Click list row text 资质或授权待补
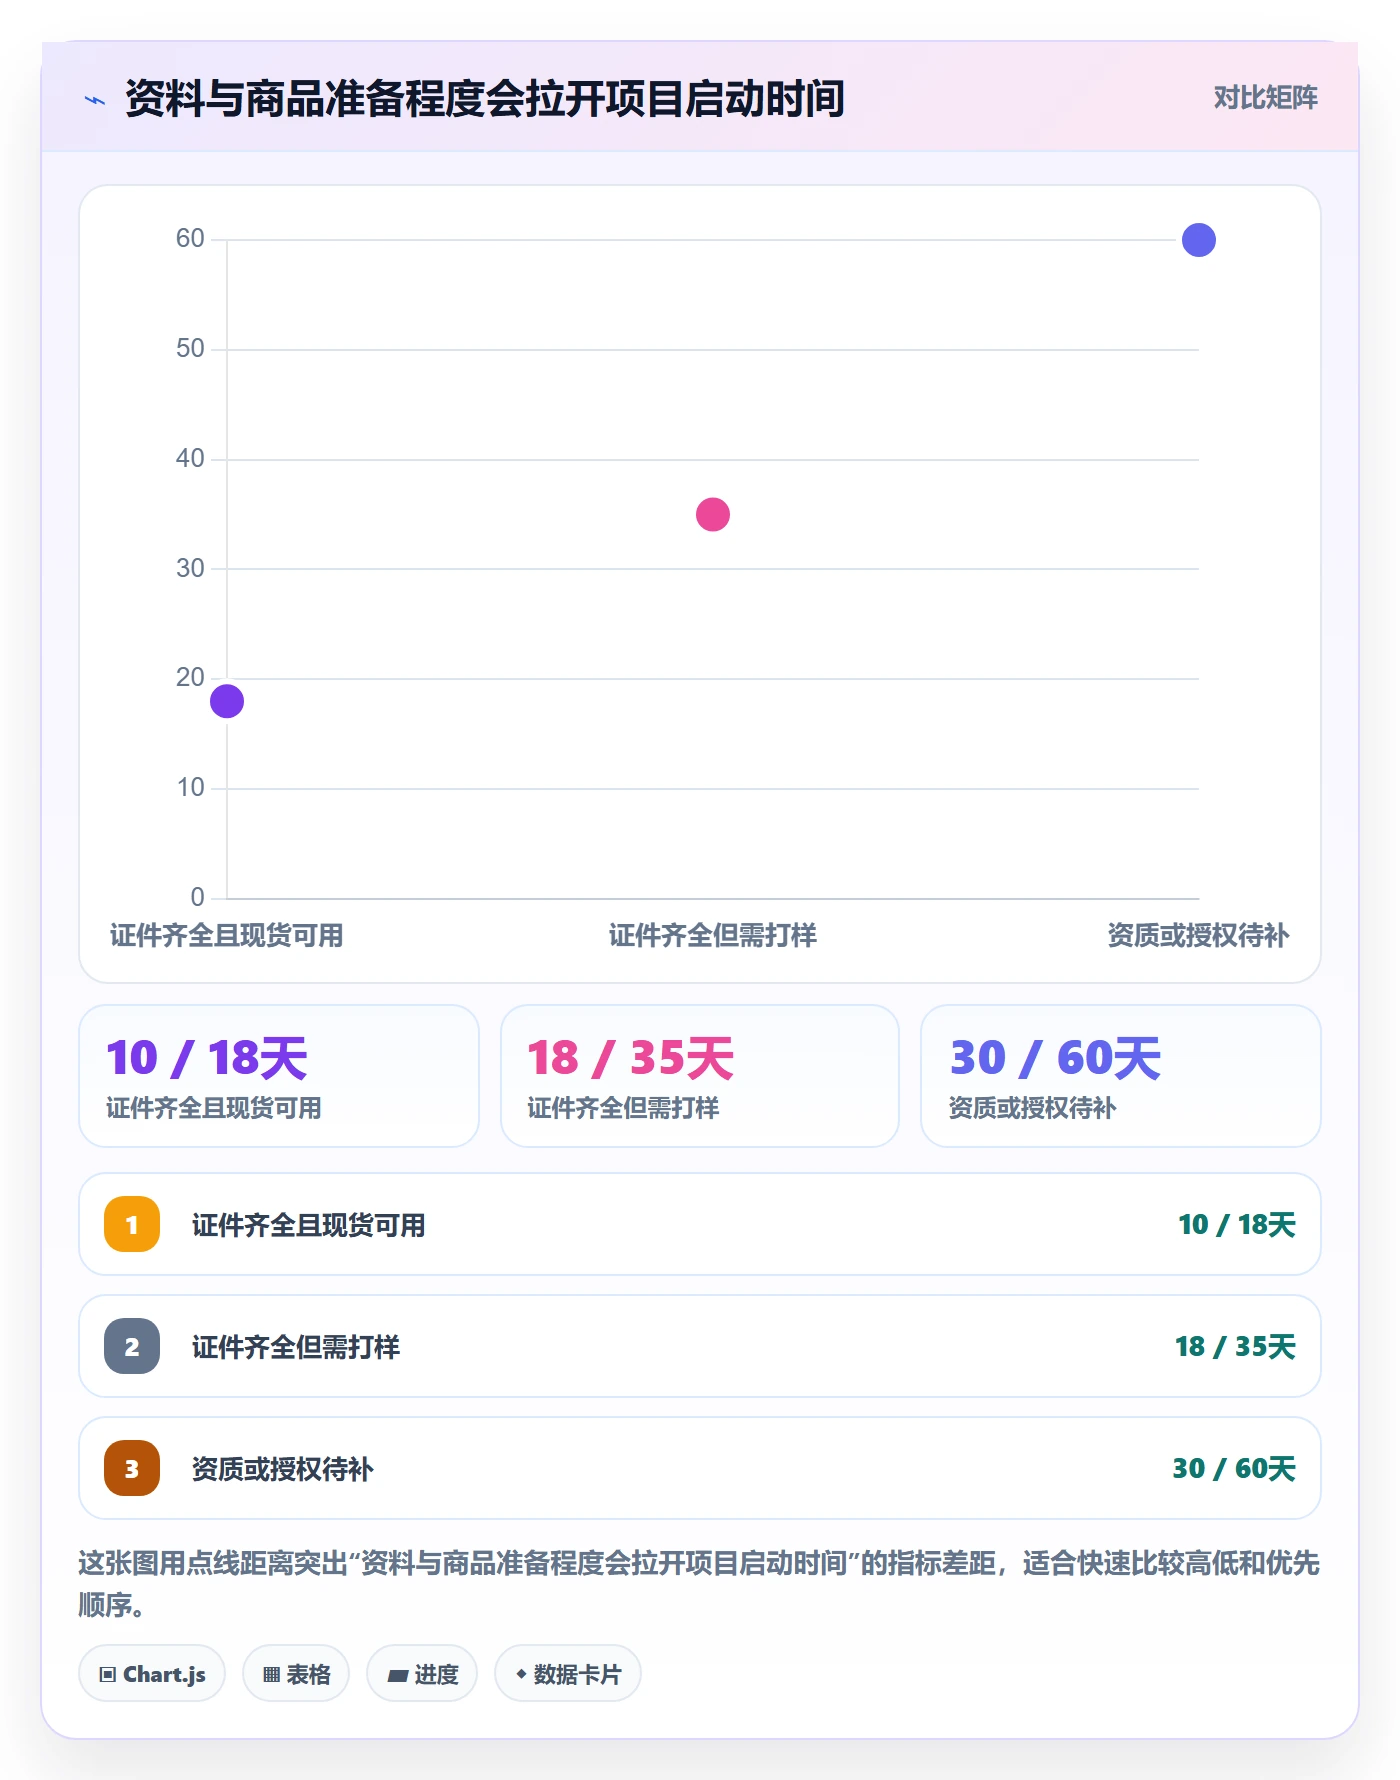Image resolution: width=1400 pixels, height=1780 pixels. [283, 1469]
